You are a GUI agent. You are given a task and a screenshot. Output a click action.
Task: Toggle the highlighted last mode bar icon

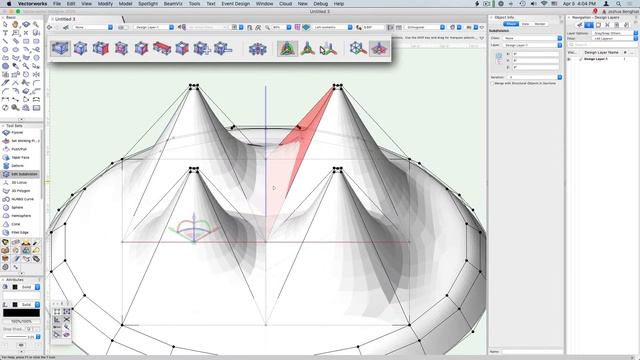[379, 49]
